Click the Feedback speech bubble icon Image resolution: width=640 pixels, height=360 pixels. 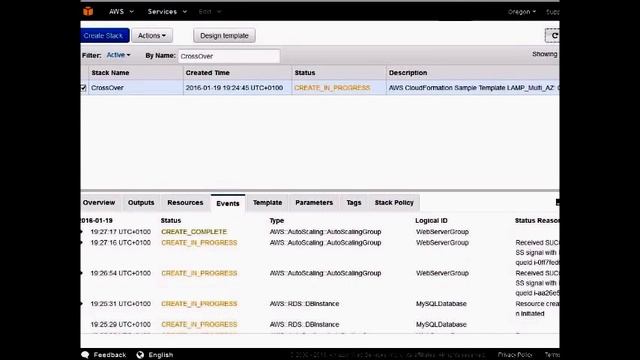pos(85,355)
